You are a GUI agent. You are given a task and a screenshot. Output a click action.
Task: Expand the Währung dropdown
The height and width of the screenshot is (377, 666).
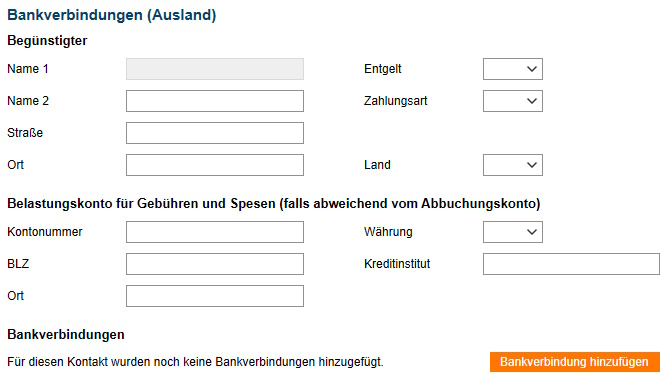coord(513,232)
